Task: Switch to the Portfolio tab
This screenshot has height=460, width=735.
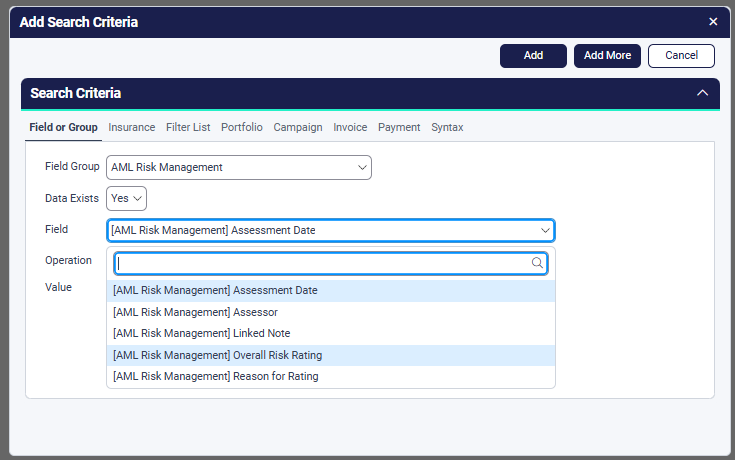Action: coord(242,128)
